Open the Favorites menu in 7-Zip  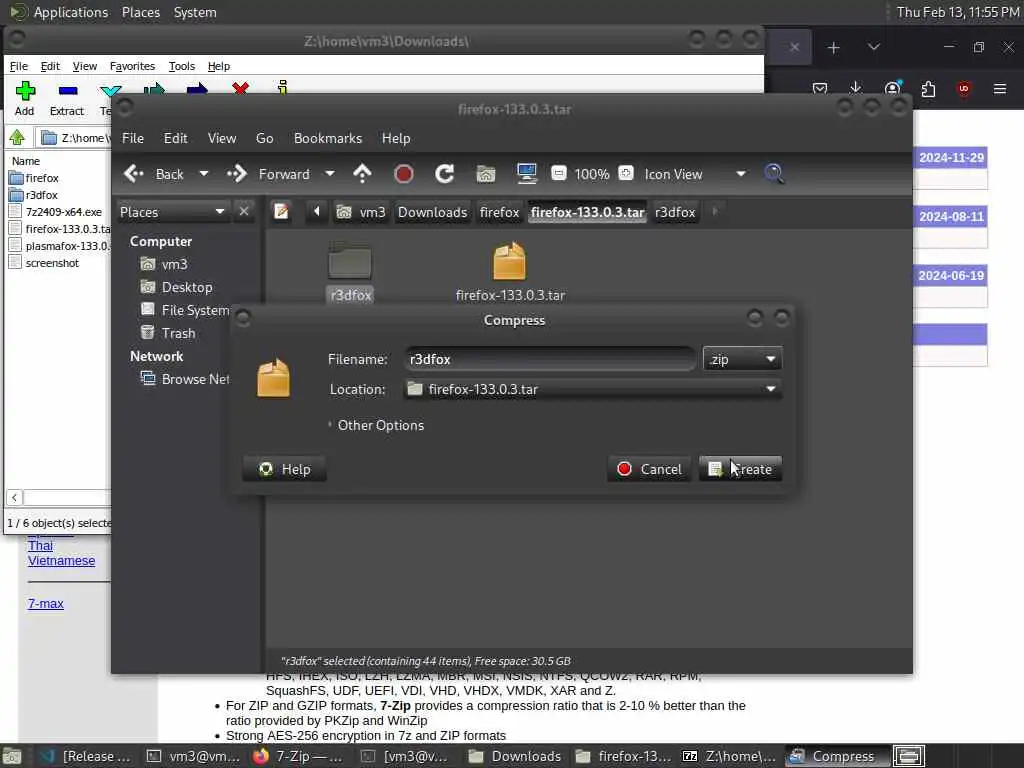point(132,66)
